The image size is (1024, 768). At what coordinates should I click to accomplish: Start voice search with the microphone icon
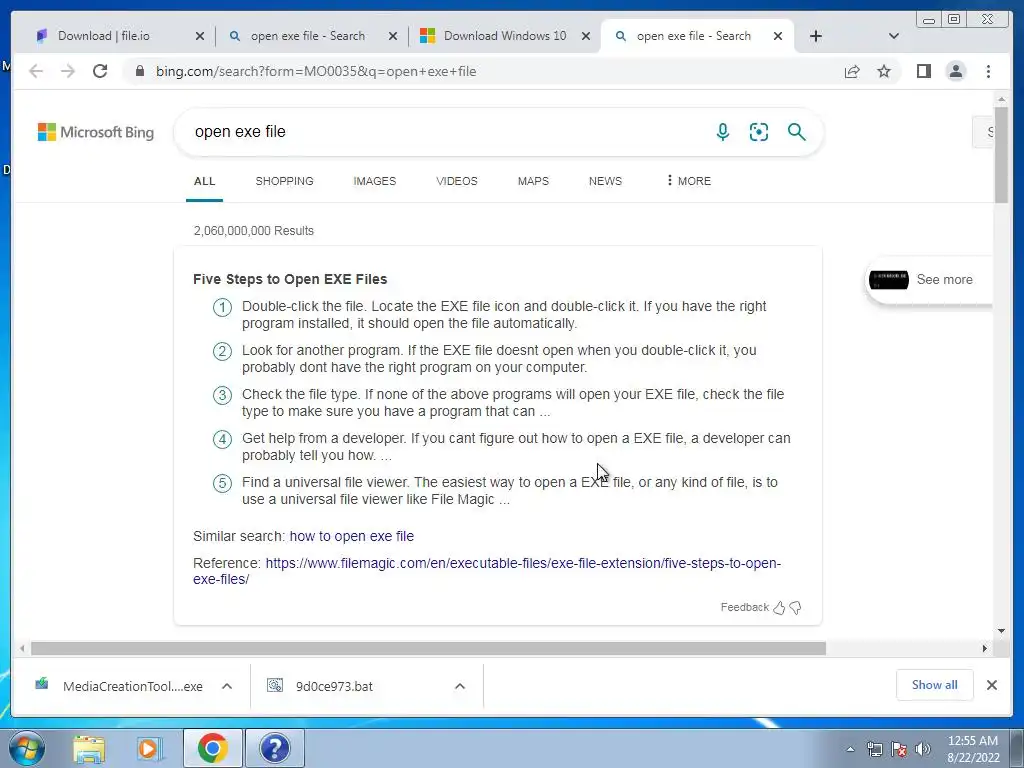click(722, 132)
